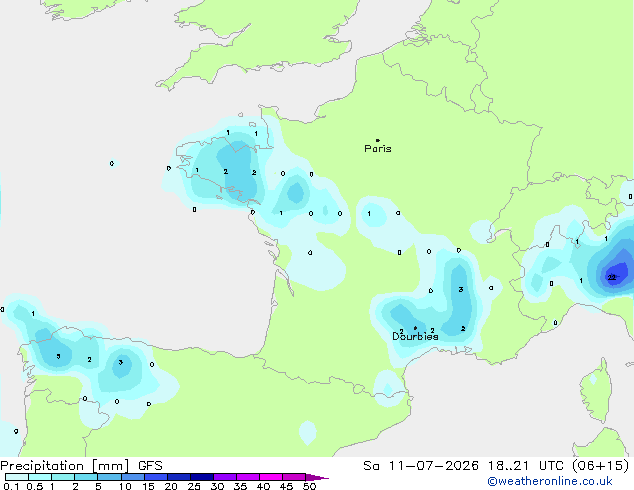
Task: Pick the dark blue legend swatch between 20 and 25
Action: click(179, 477)
